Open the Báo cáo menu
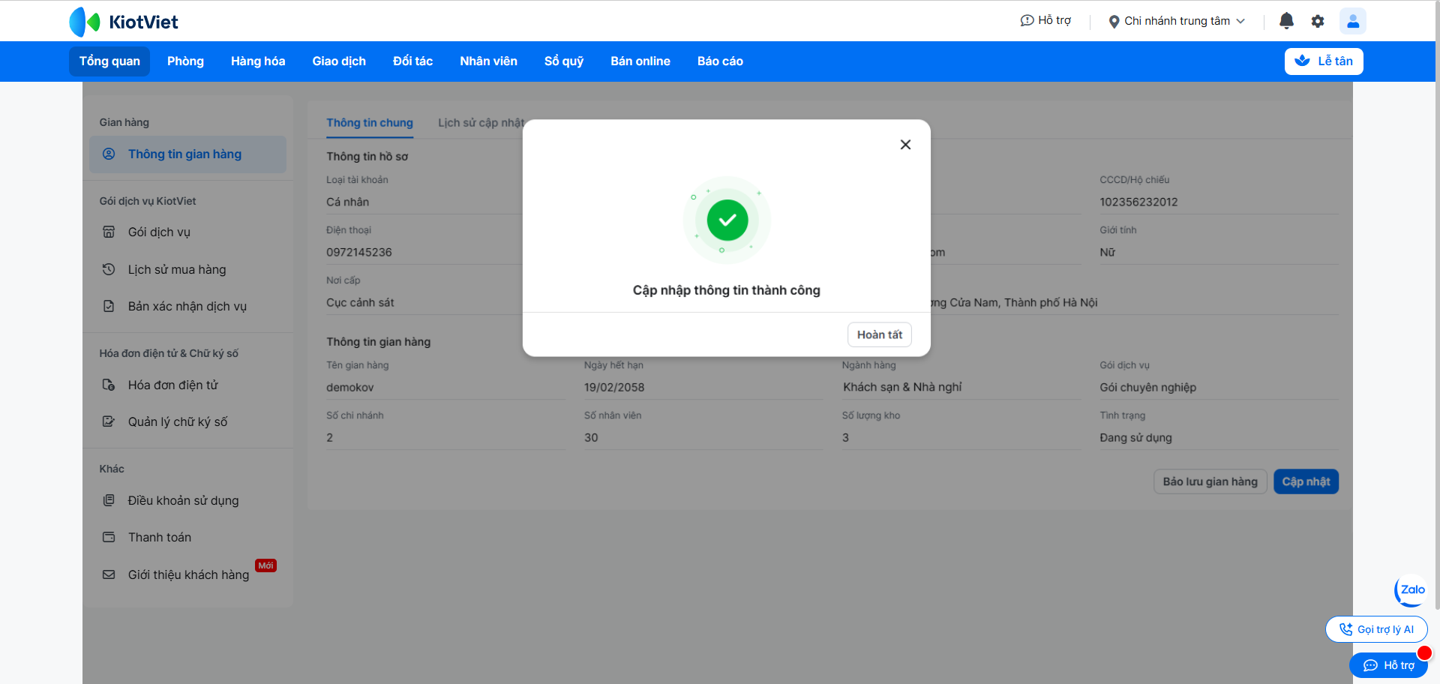This screenshot has height=684, width=1440. tap(720, 61)
